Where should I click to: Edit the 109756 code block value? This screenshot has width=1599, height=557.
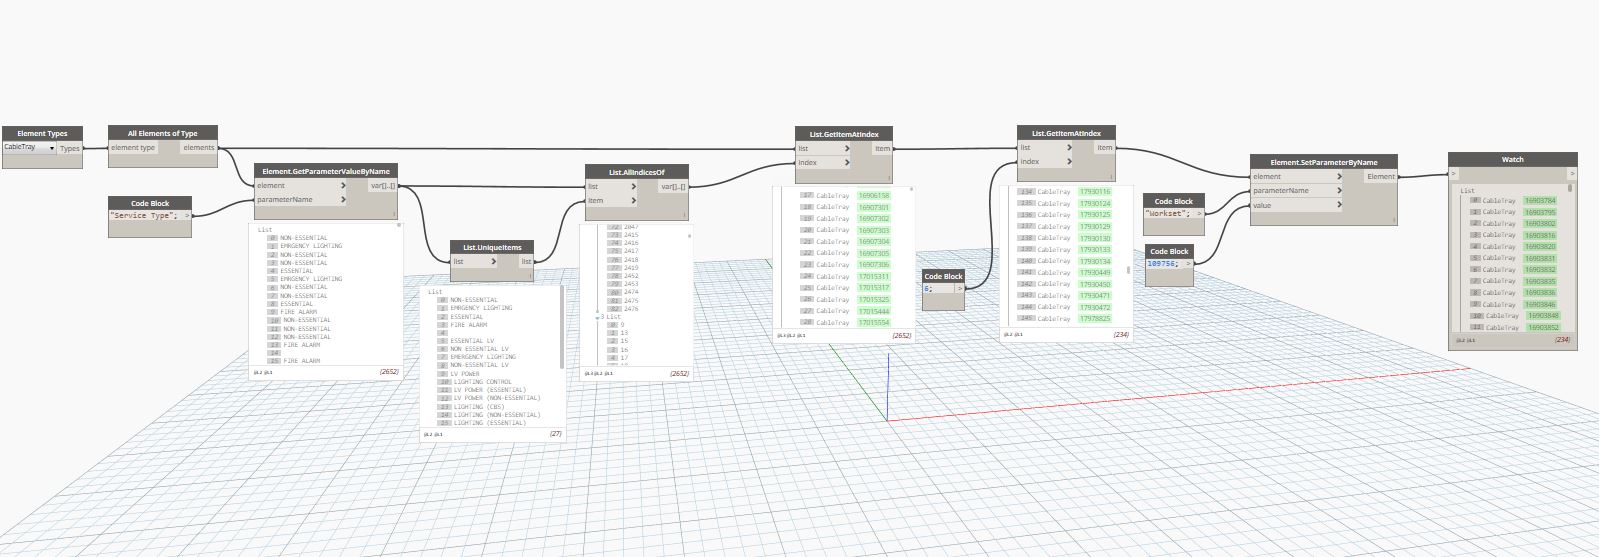[1162, 263]
